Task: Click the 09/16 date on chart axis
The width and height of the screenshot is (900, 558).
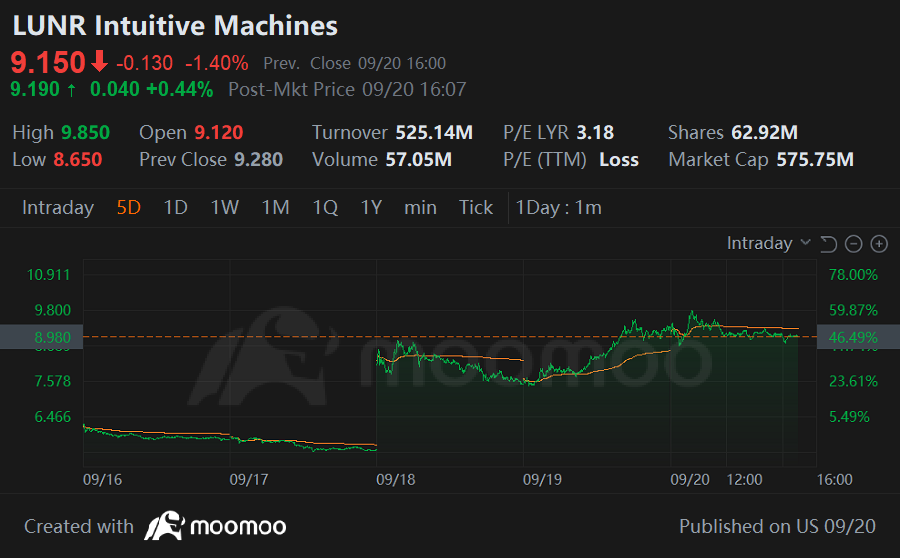Action: point(103,479)
